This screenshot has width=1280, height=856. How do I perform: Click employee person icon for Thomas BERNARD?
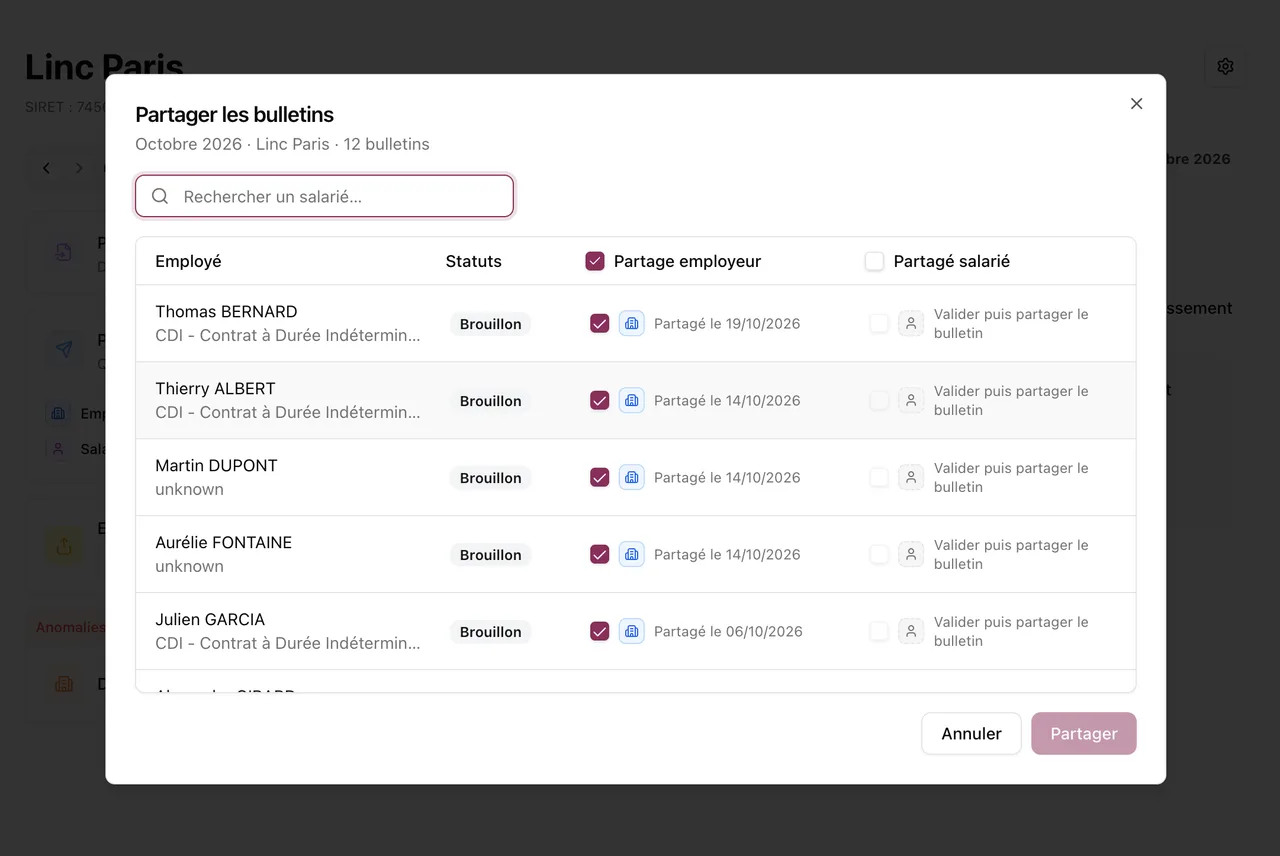911,323
